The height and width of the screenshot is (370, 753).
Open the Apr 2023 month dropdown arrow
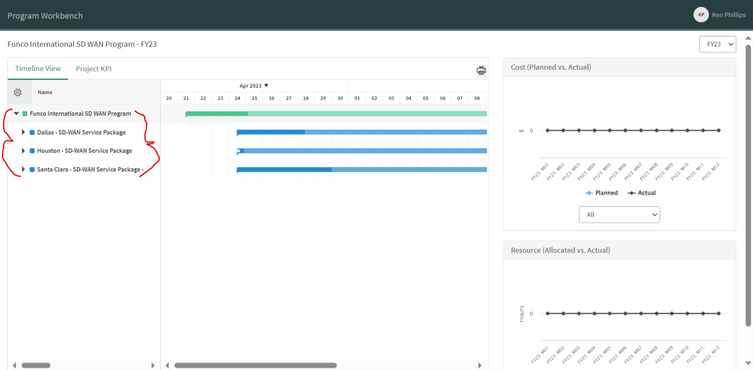tap(267, 86)
